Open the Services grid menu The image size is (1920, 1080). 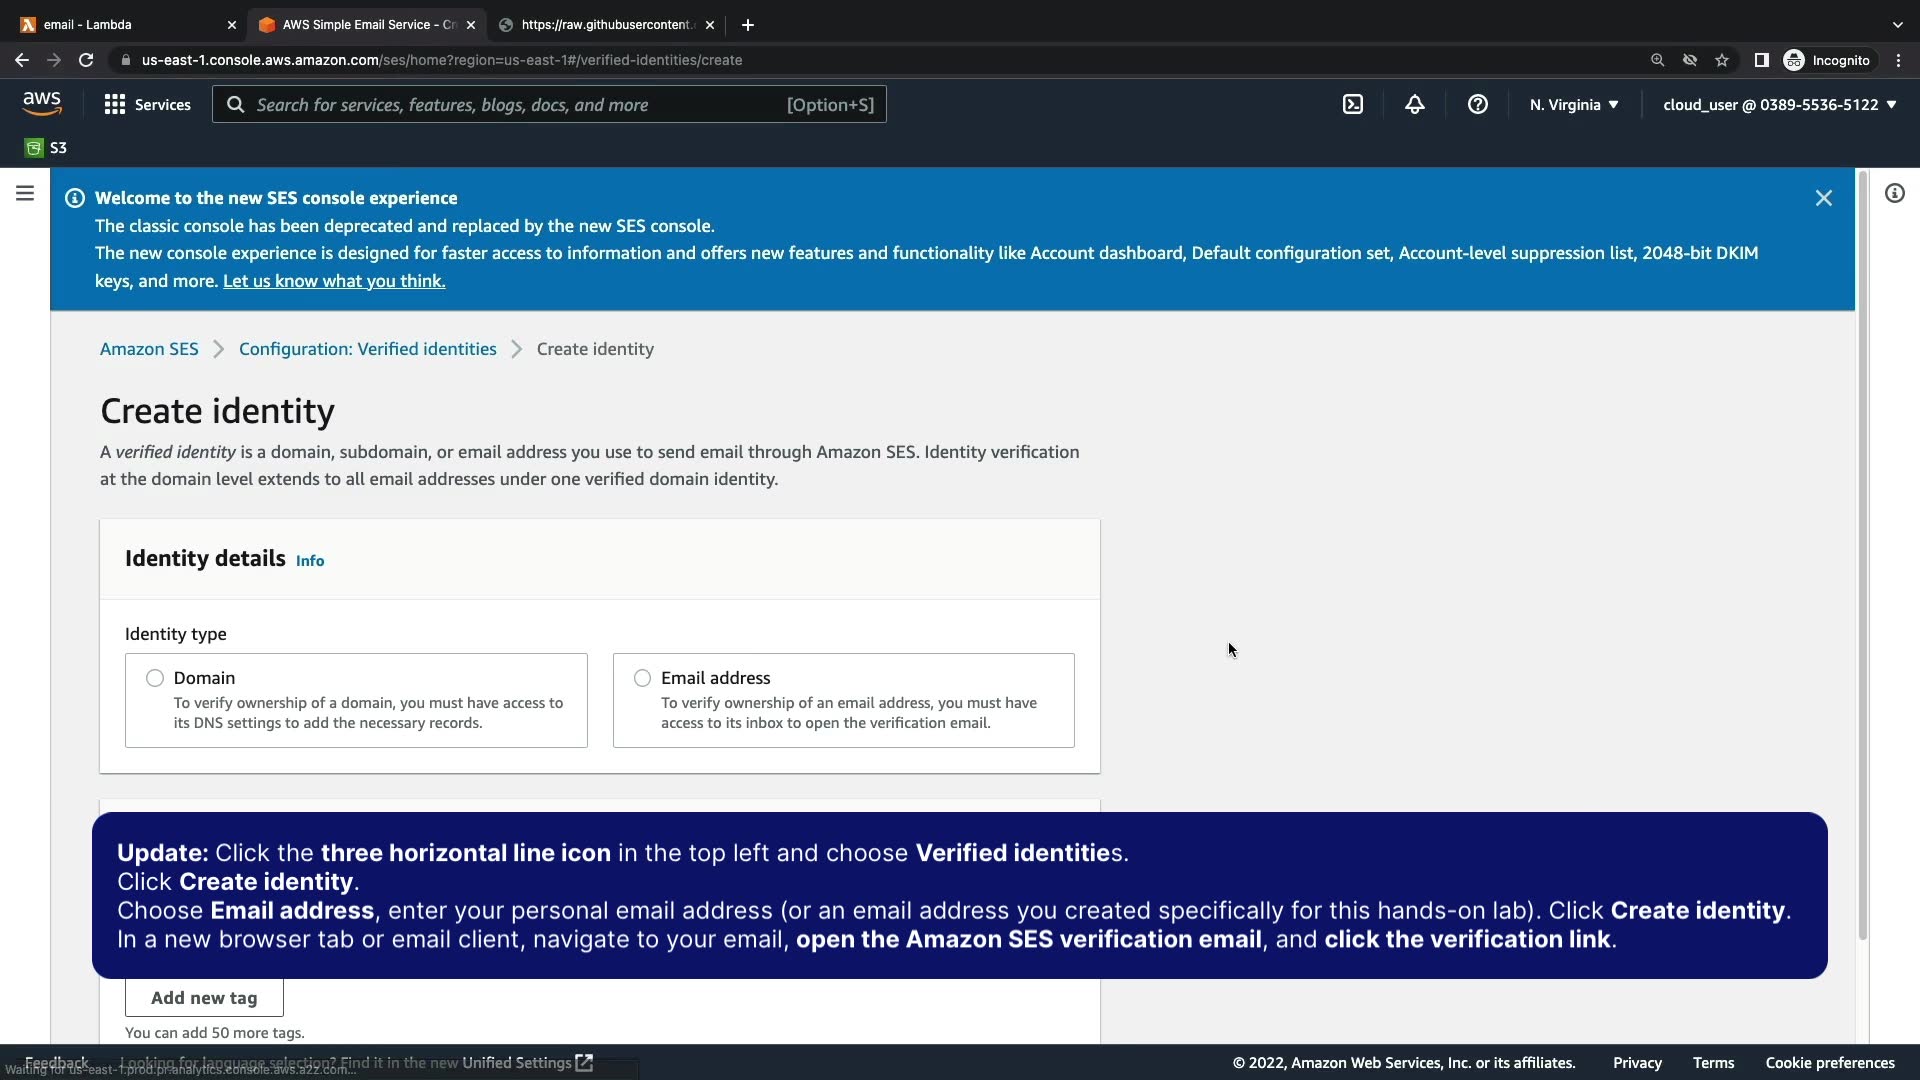148,105
